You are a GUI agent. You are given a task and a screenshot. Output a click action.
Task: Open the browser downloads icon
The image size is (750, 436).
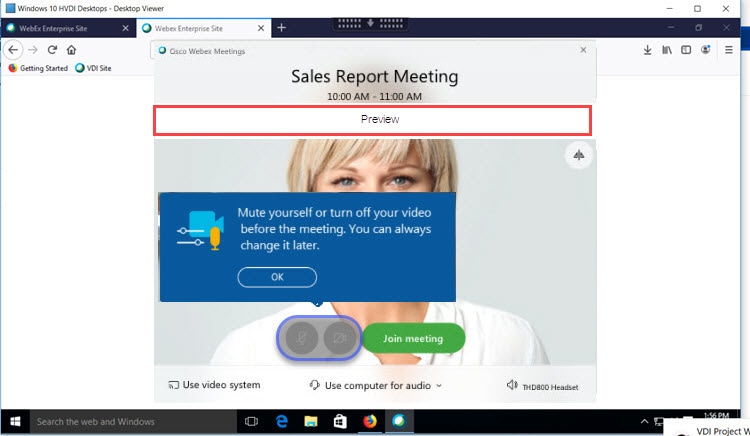(x=647, y=50)
